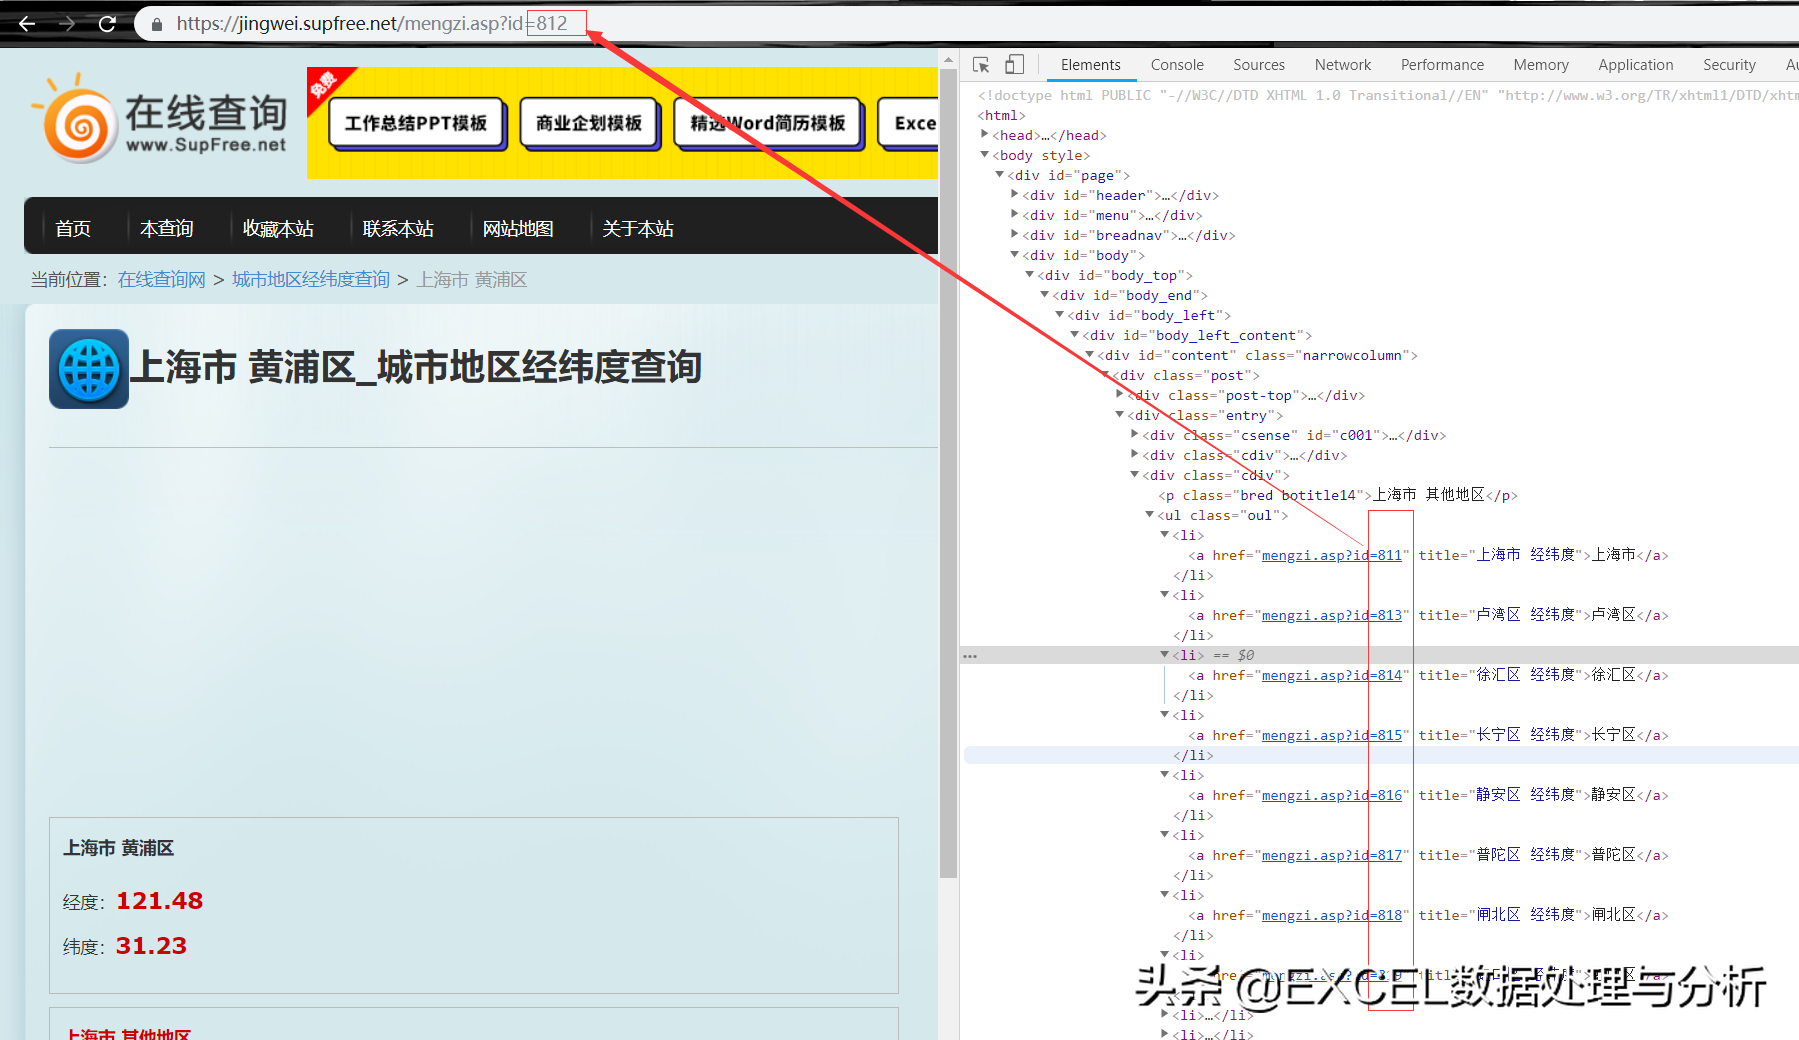Viewport: 1799px width, 1040px height.
Task: Open the Memory tab
Action: click(1541, 65)
